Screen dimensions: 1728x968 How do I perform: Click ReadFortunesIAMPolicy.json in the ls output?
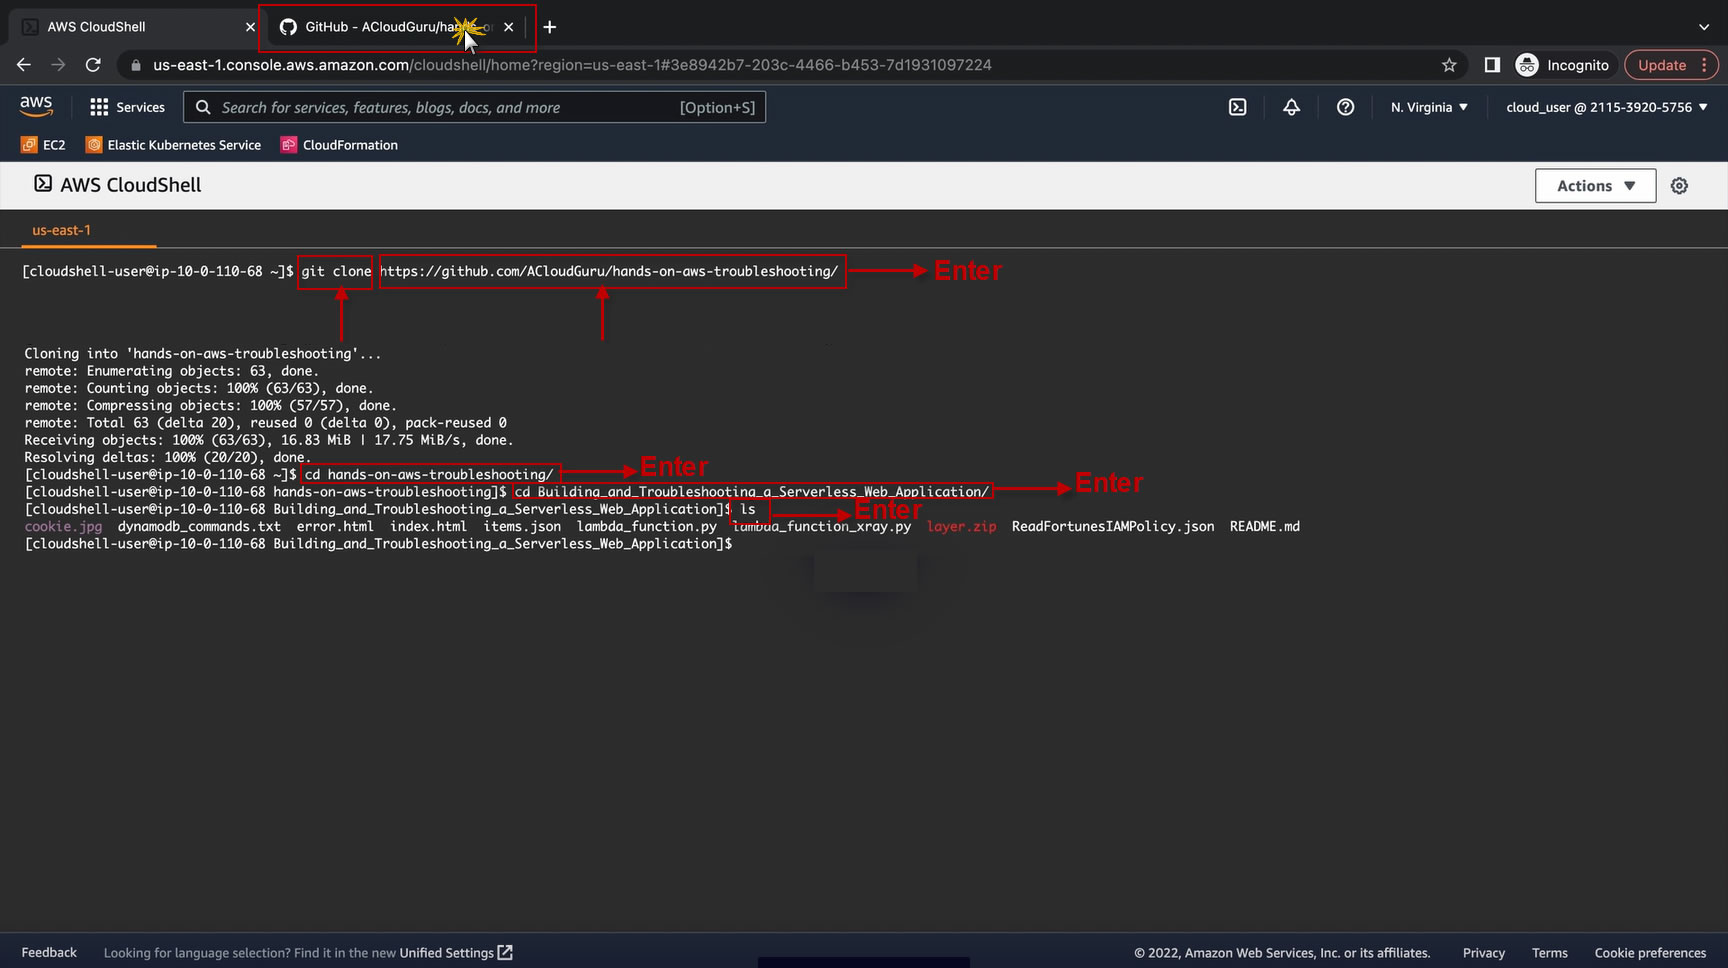[1113, 526]
